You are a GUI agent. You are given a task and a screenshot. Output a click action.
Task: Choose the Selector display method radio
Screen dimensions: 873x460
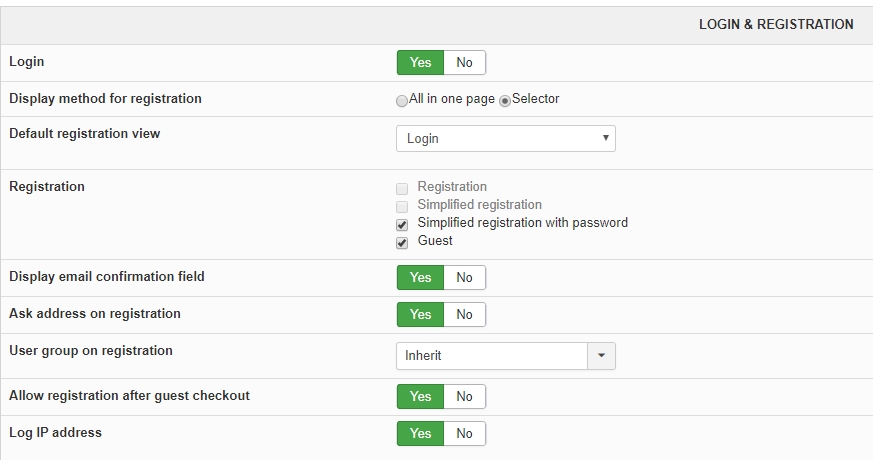505,100
